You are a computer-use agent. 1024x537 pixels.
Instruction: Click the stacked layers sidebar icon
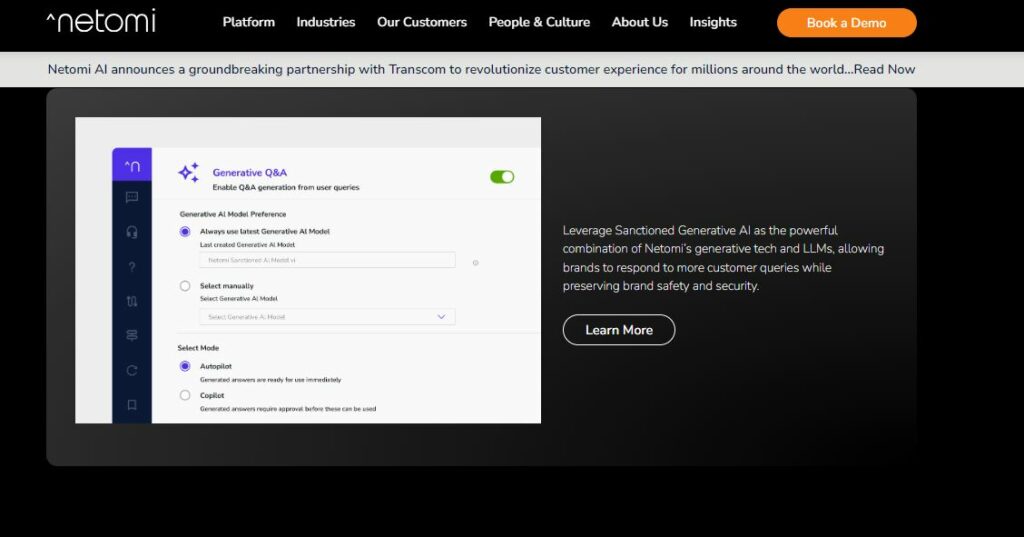coord(132,335)
